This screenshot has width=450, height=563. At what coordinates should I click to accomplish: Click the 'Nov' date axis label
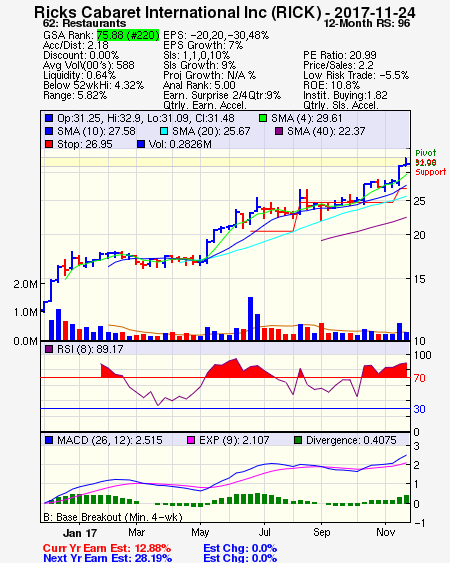tap(386, 532)
